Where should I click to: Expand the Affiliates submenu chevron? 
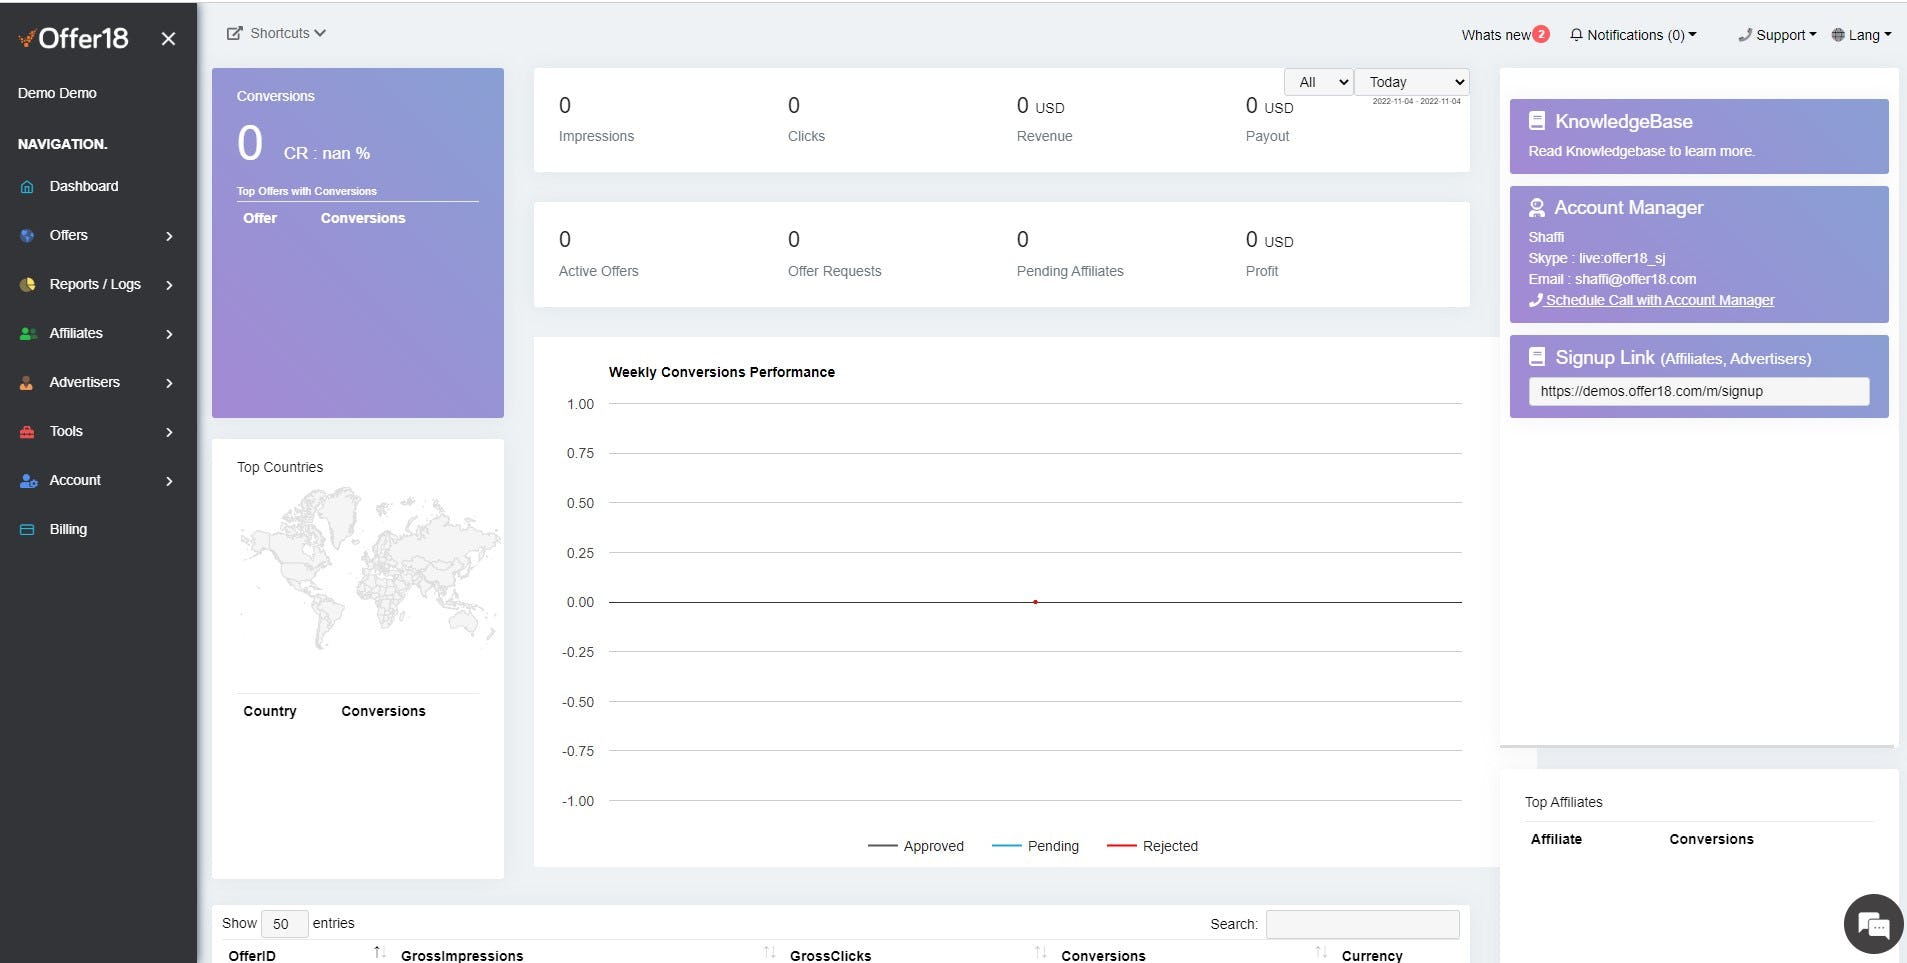point(169,335)
